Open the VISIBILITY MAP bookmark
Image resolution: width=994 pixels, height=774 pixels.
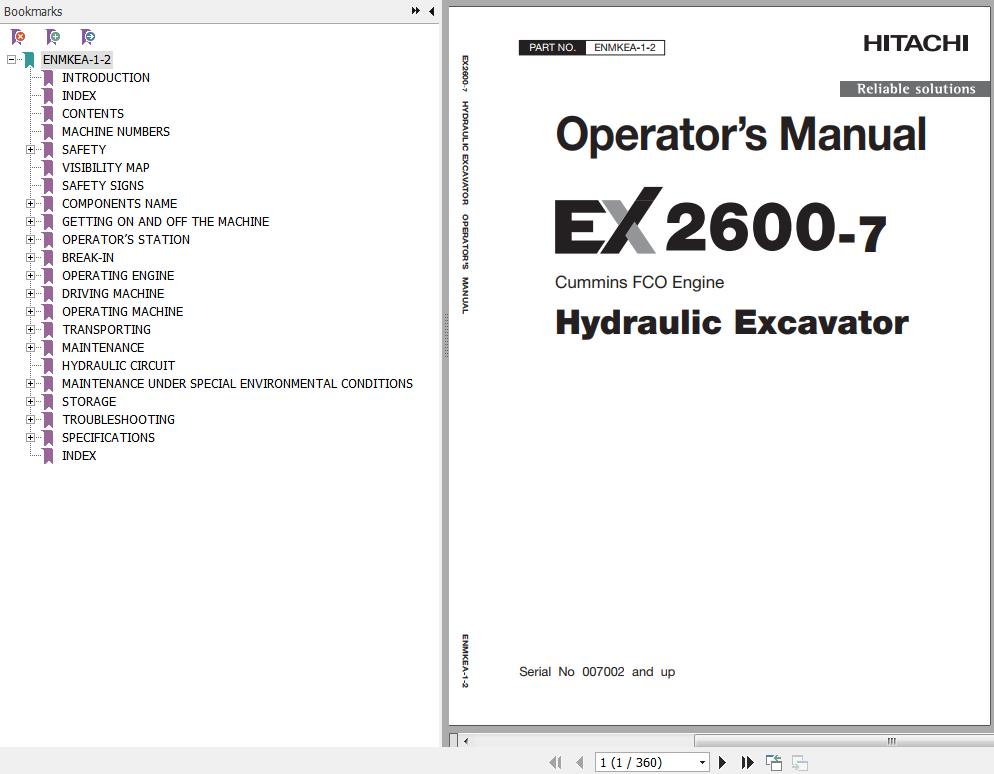click(106, 167)
